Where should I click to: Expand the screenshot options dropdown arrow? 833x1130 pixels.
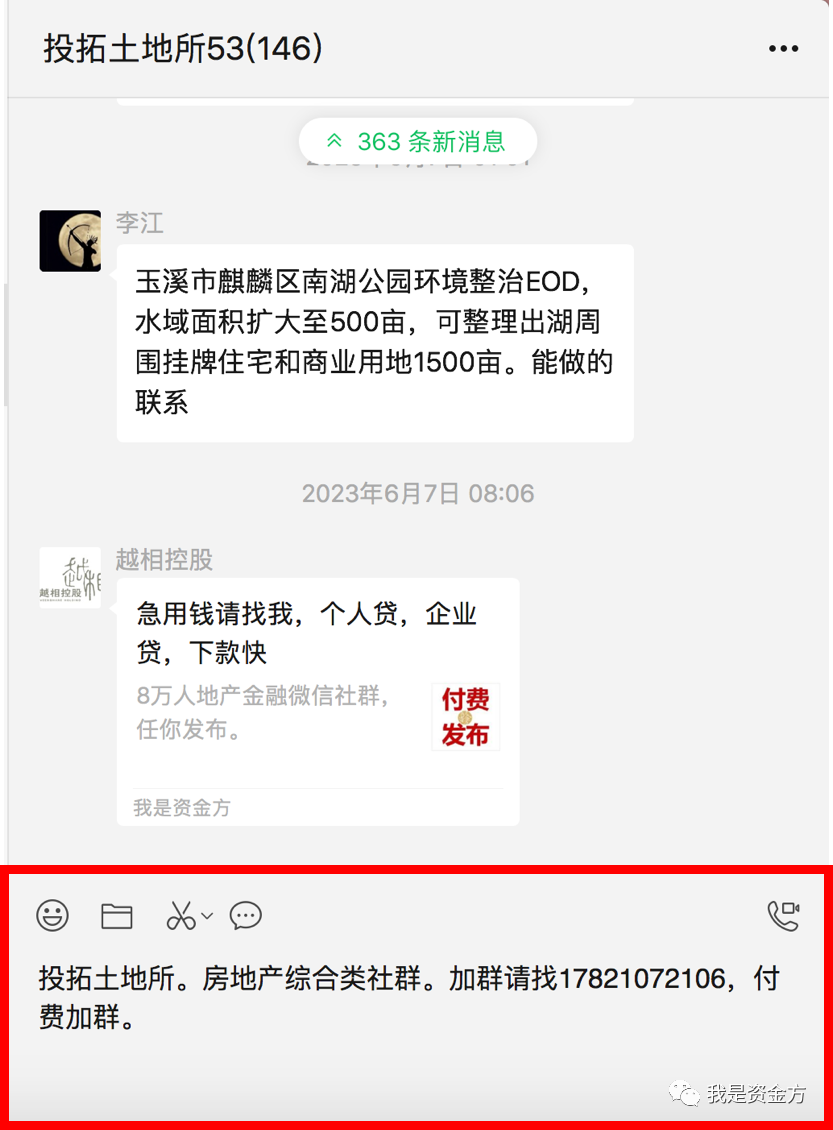click(x=207, y=916)
